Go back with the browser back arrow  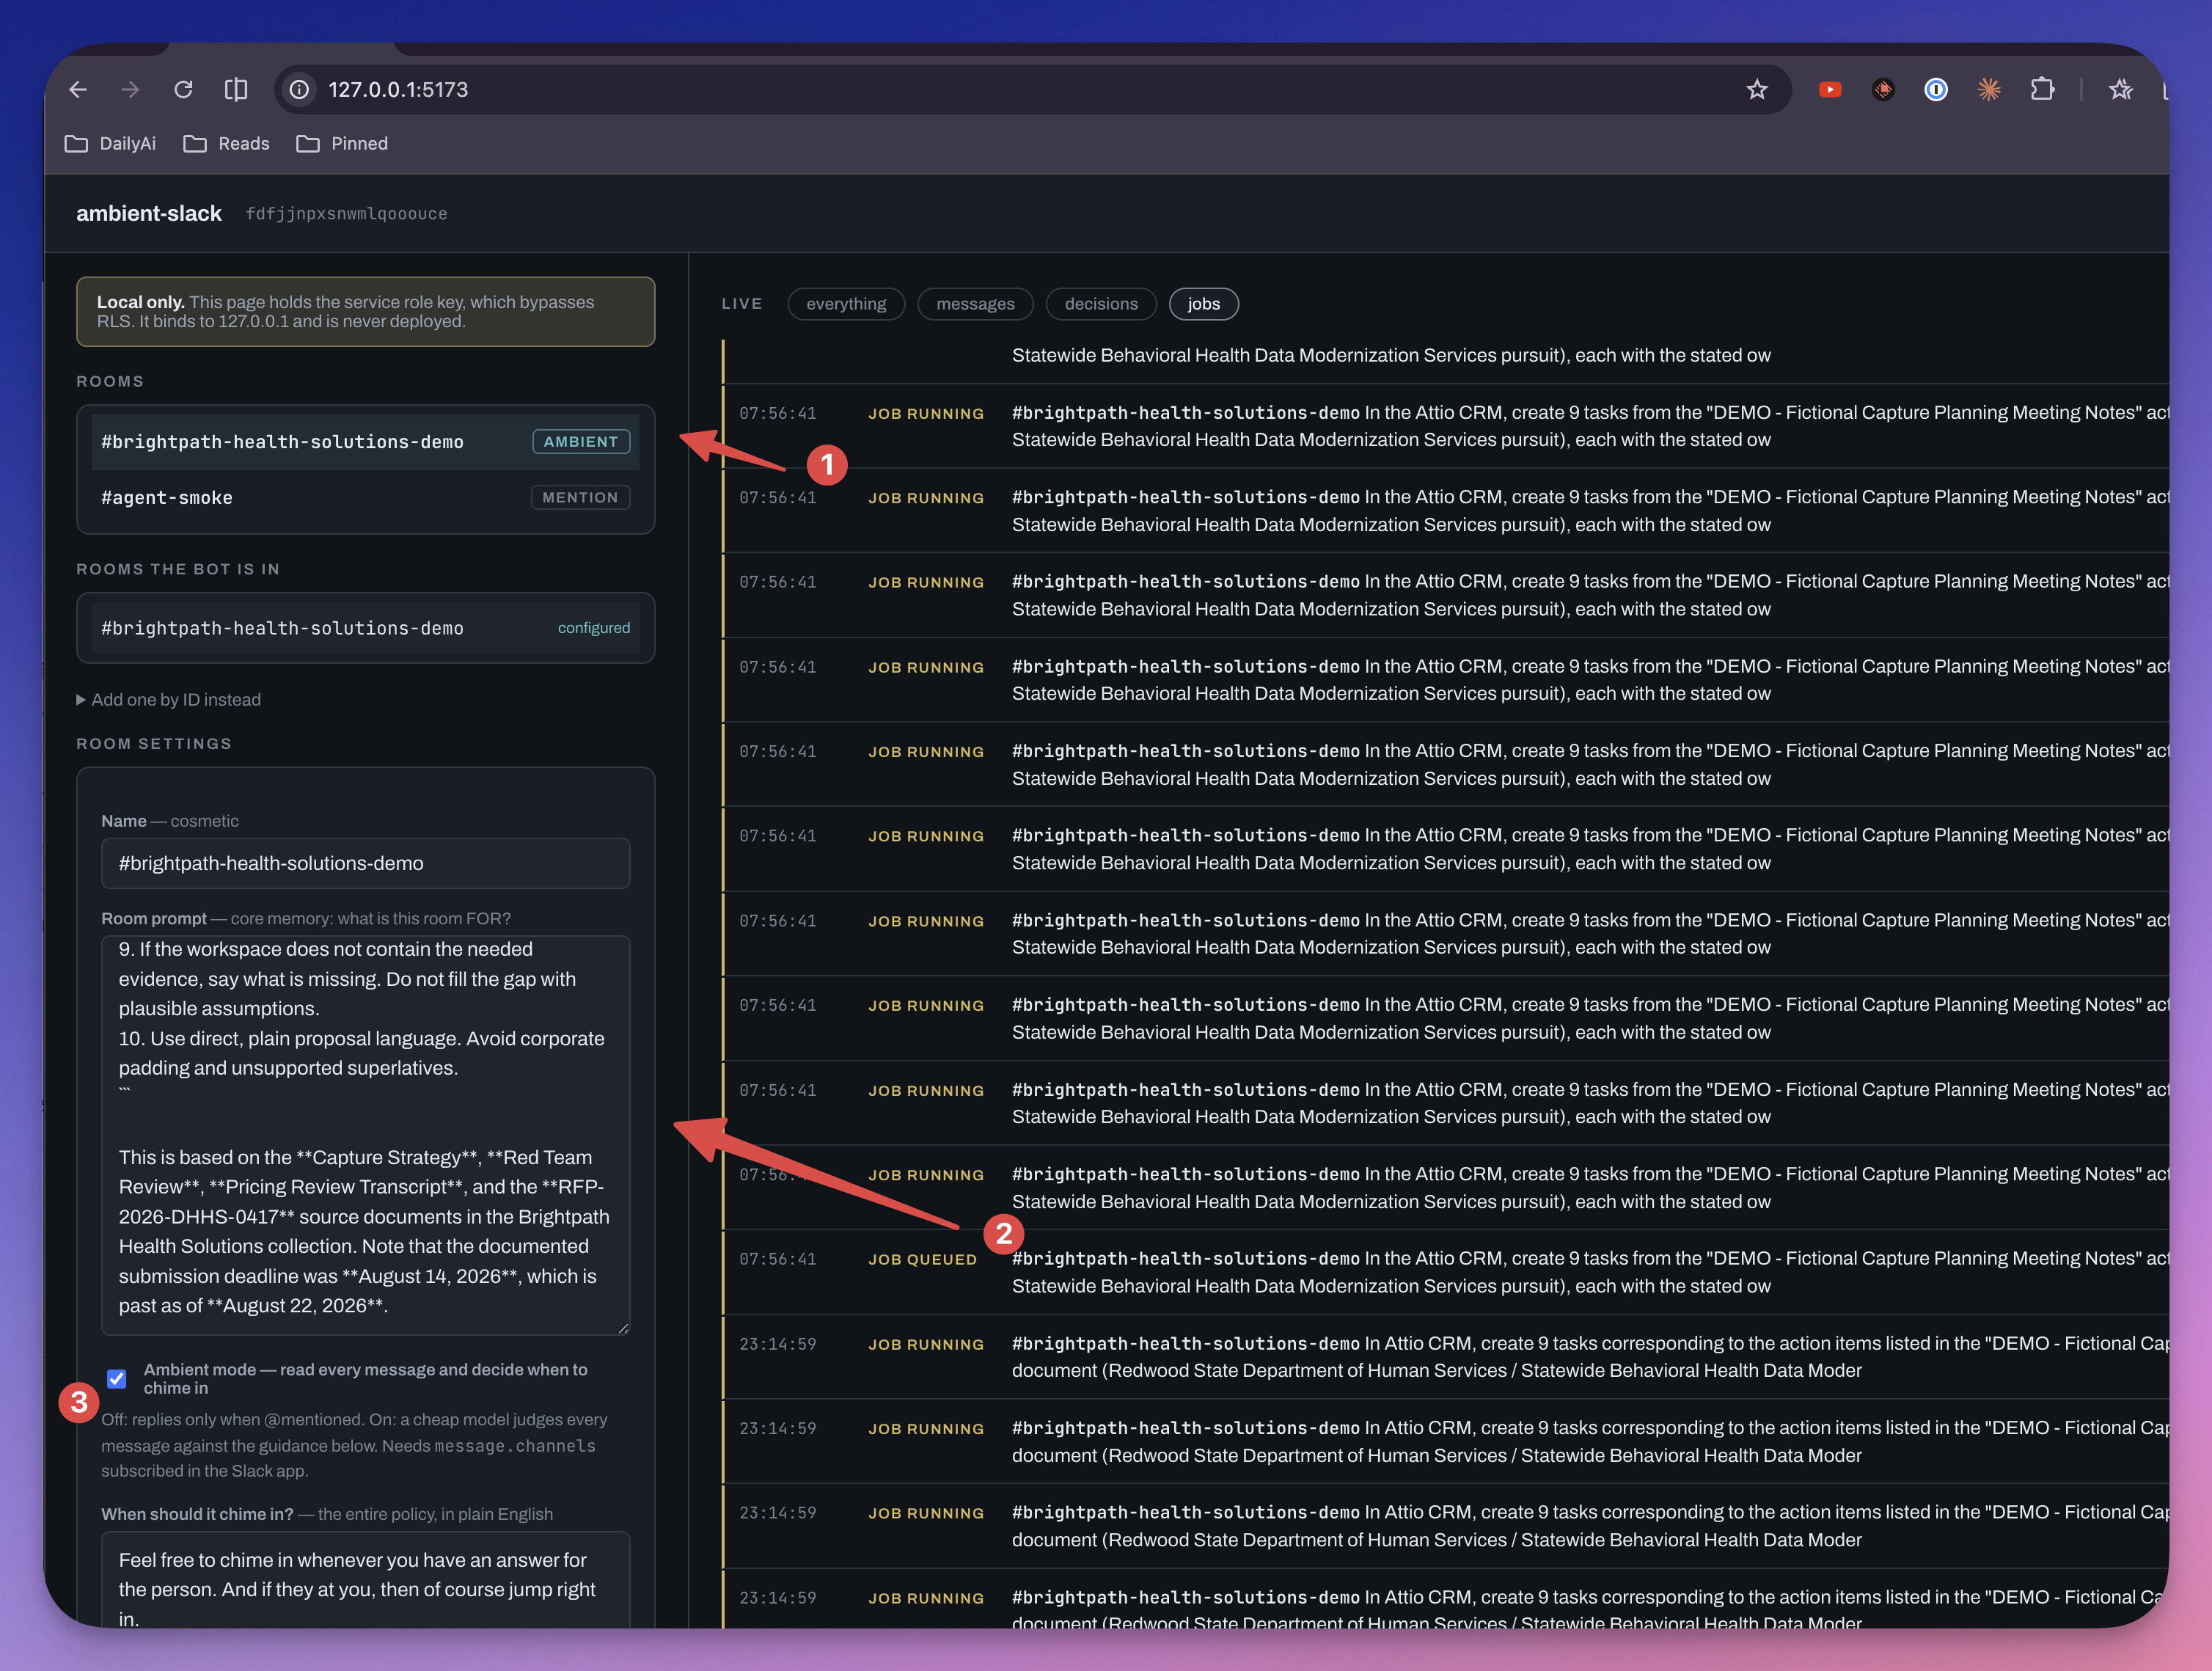(x=78, y=90)
